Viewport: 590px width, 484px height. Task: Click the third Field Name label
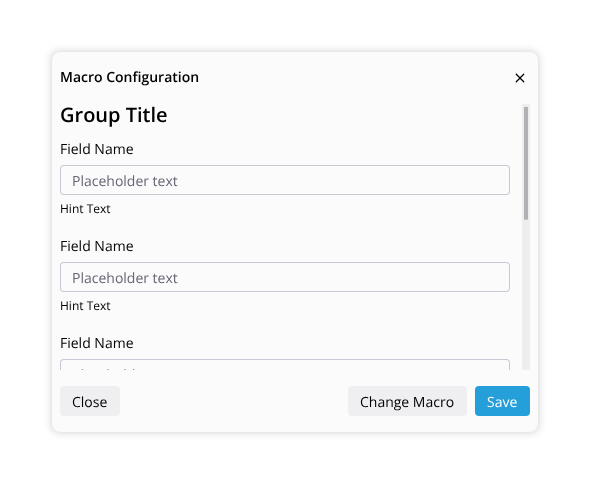[97, 343]
